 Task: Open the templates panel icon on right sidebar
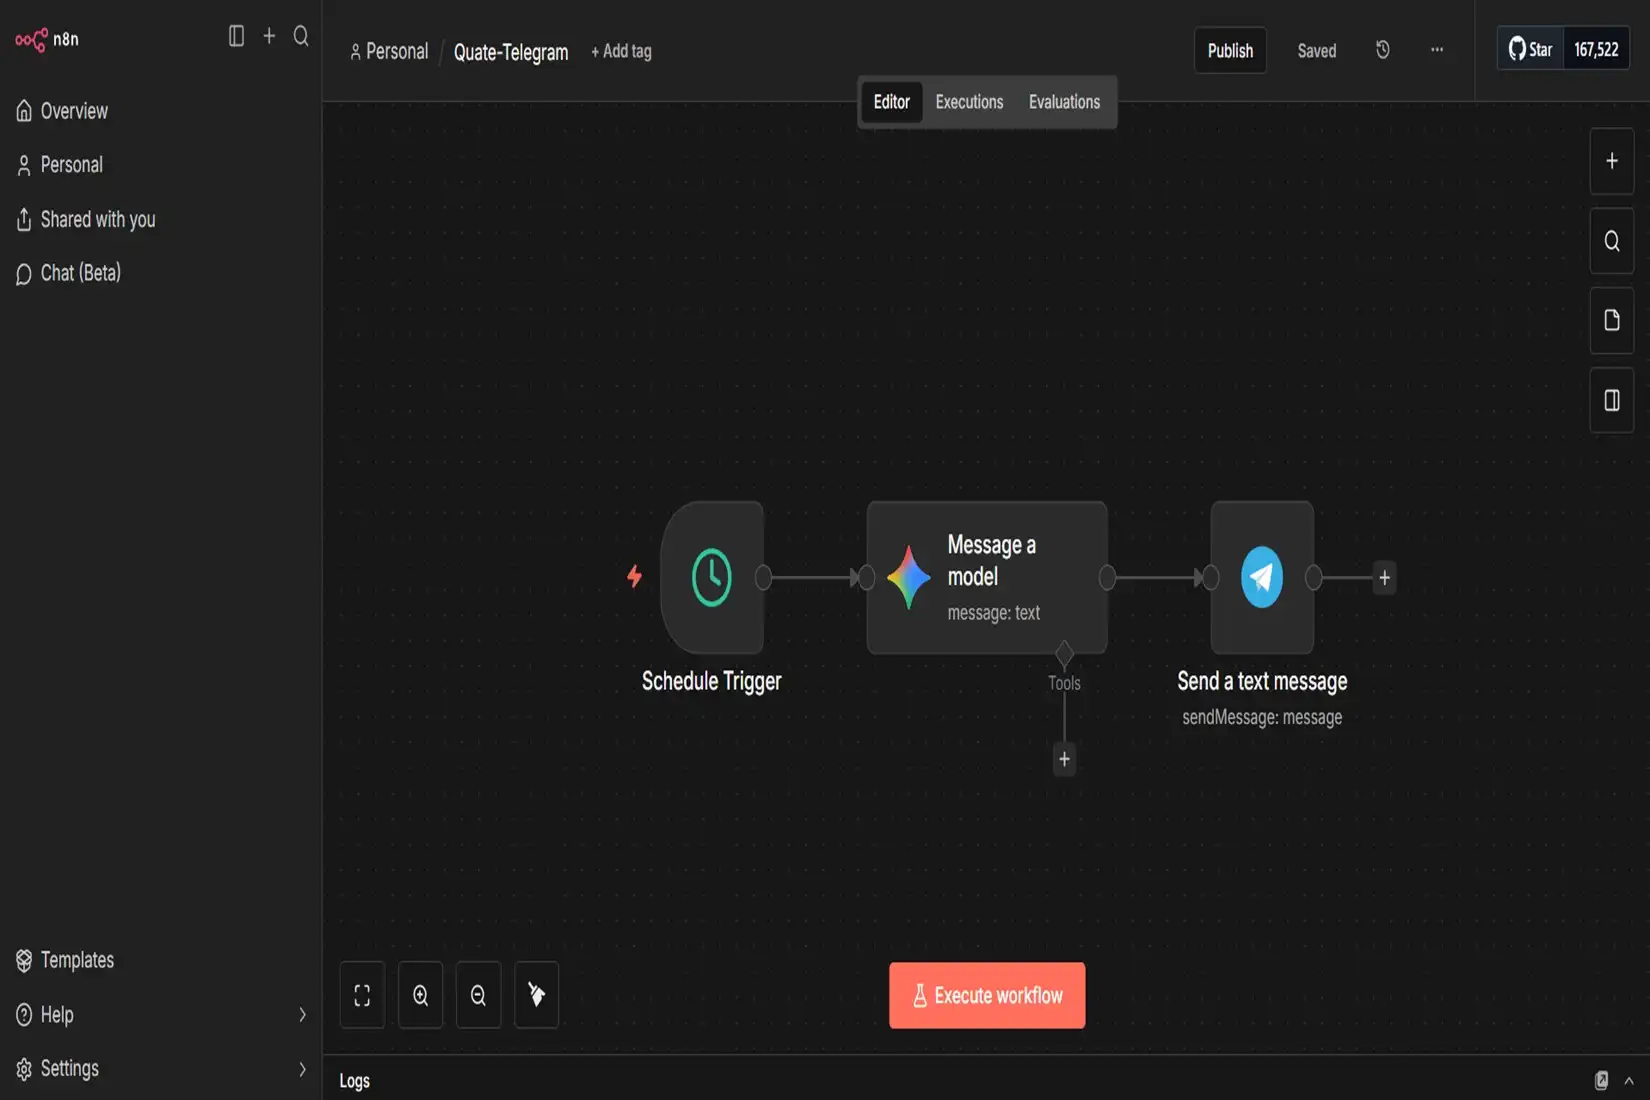pyautogui.click(x=1611, y=320)
